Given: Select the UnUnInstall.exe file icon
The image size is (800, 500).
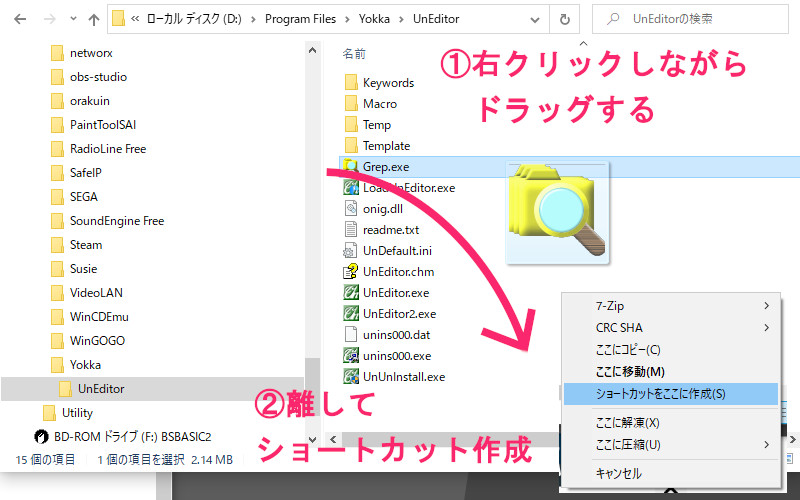Looking at the screenshot, I should coord(351,376).
